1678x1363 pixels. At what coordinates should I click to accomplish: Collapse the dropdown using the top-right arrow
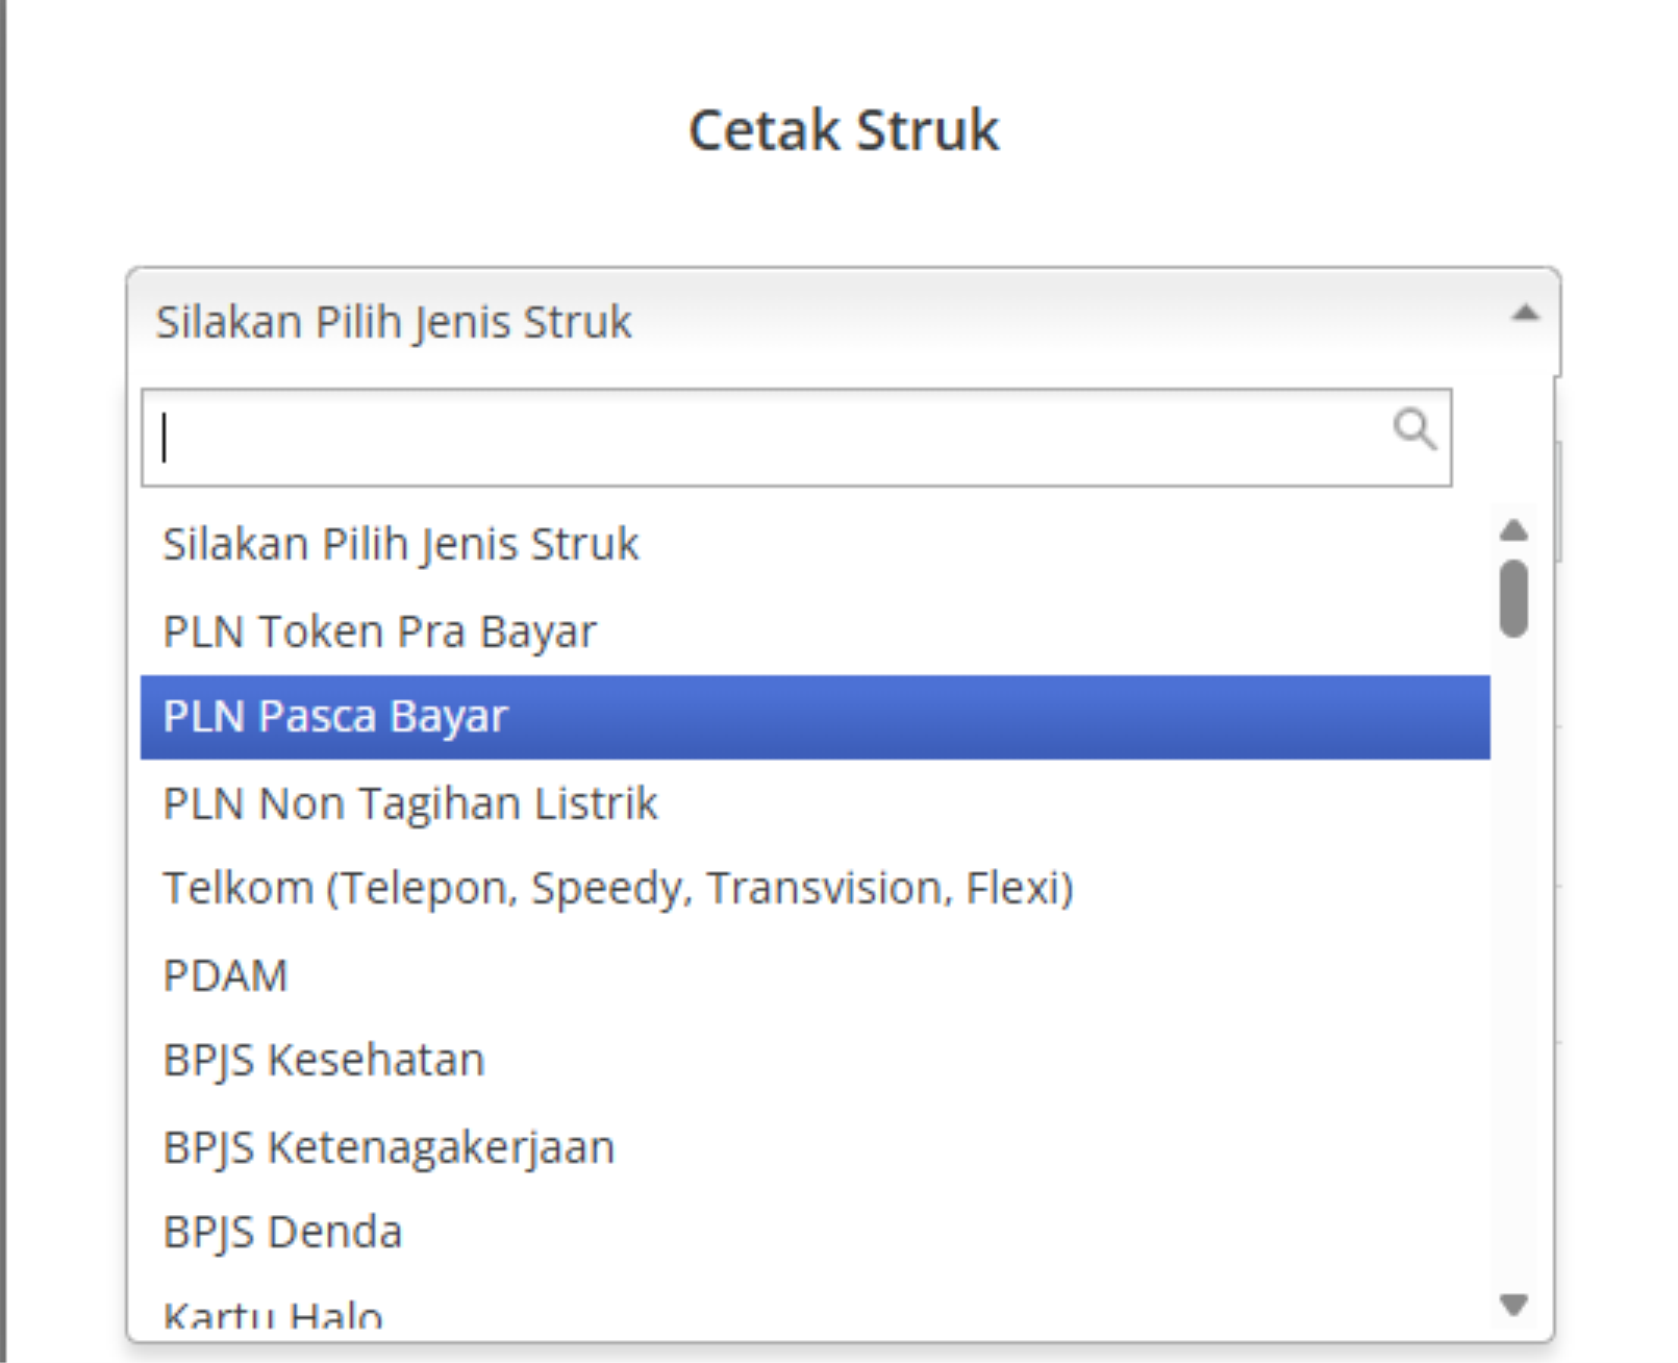(x=1524, y=314)
